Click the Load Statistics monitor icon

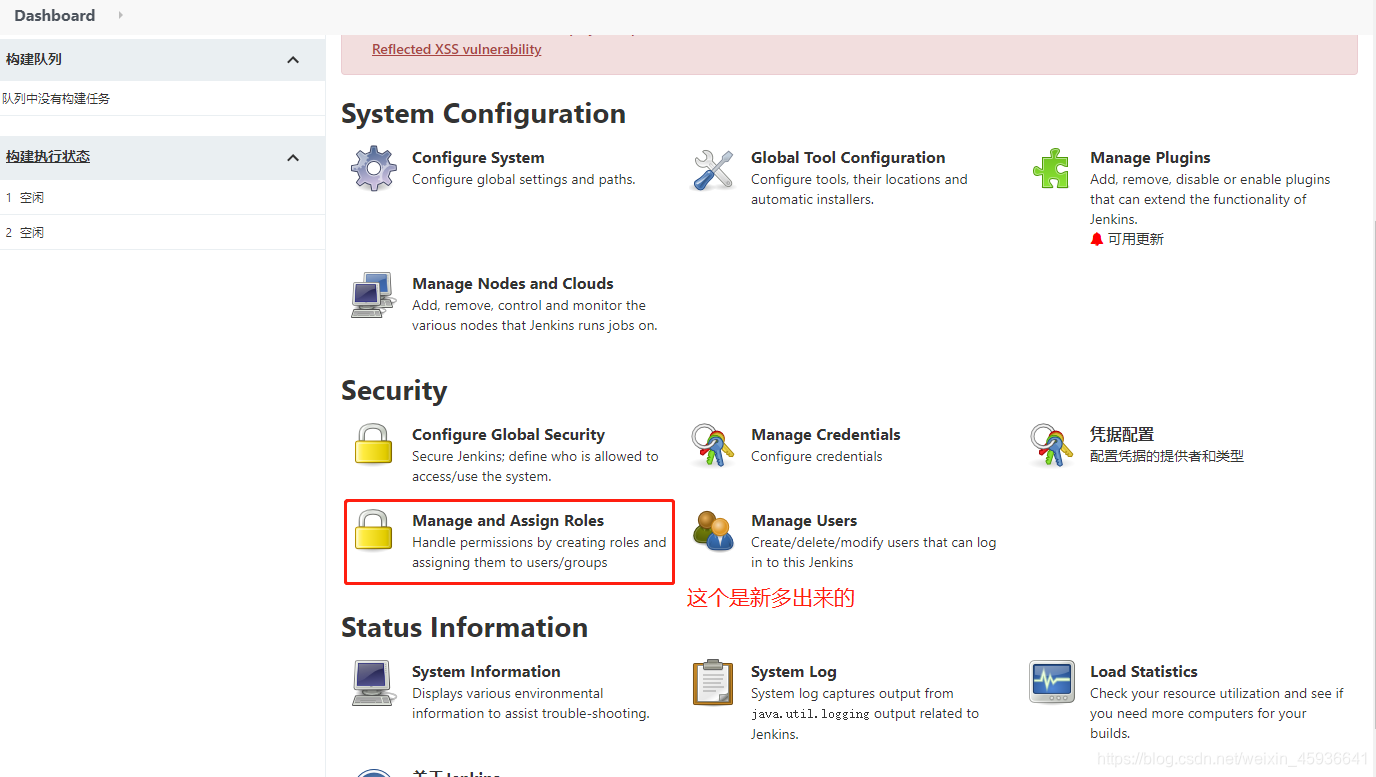coord(1052,682)
